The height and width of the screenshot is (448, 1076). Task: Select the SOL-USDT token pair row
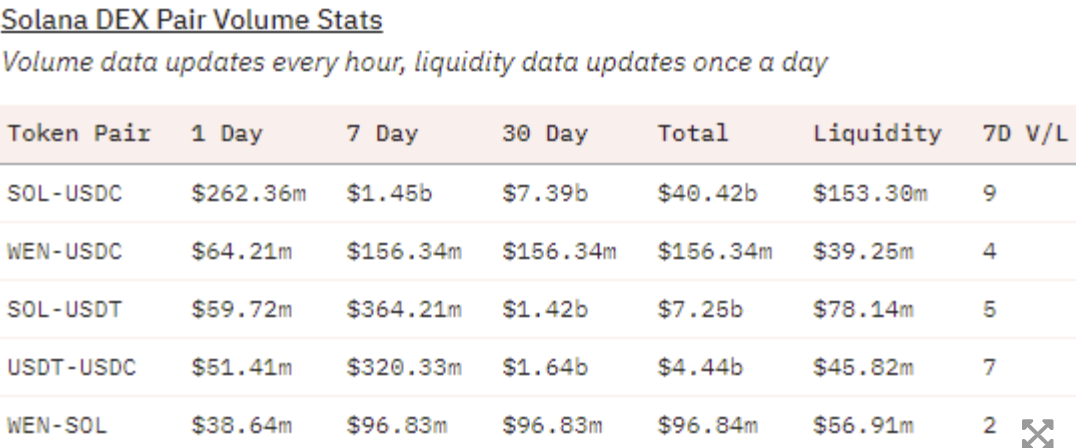538,309
